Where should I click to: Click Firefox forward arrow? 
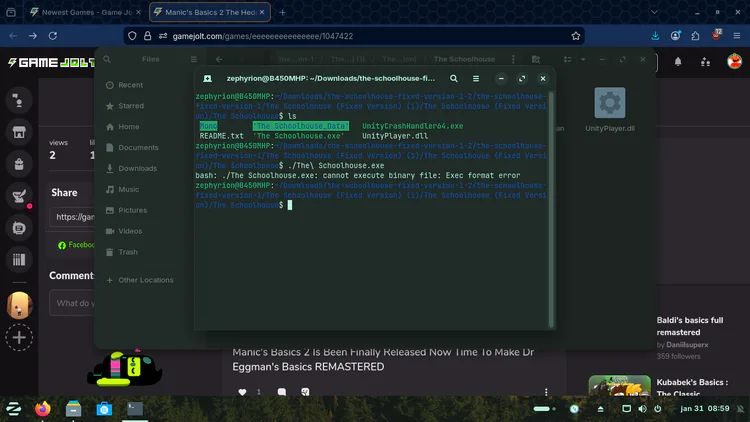[x=33, y=36]
